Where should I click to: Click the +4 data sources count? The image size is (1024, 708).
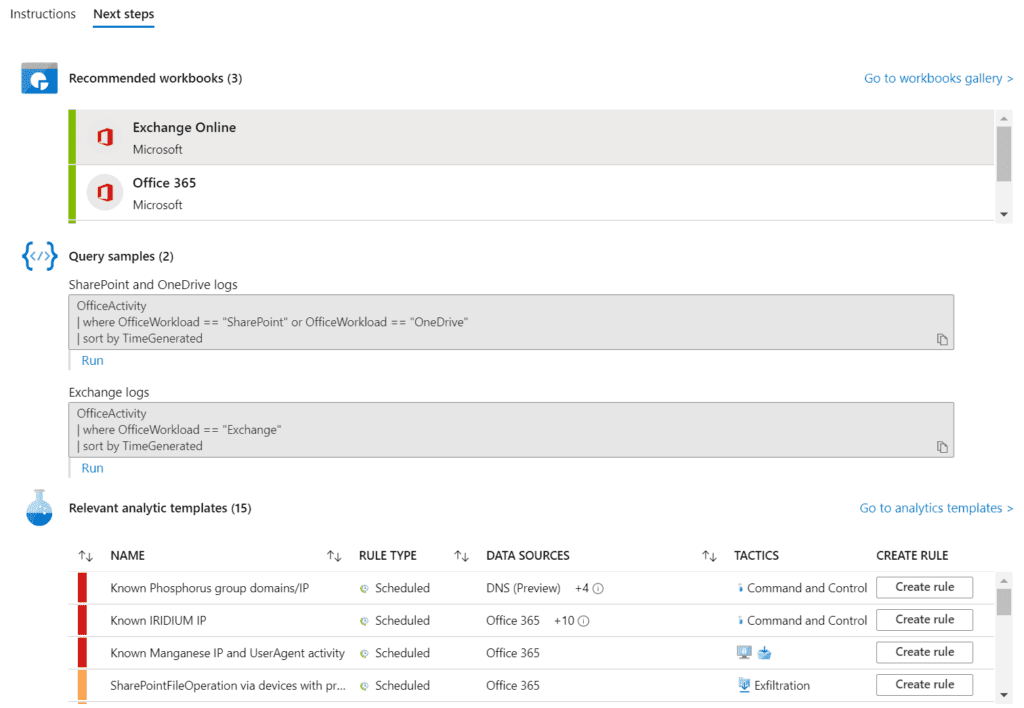pyautogui.click(x=582, y=588)
